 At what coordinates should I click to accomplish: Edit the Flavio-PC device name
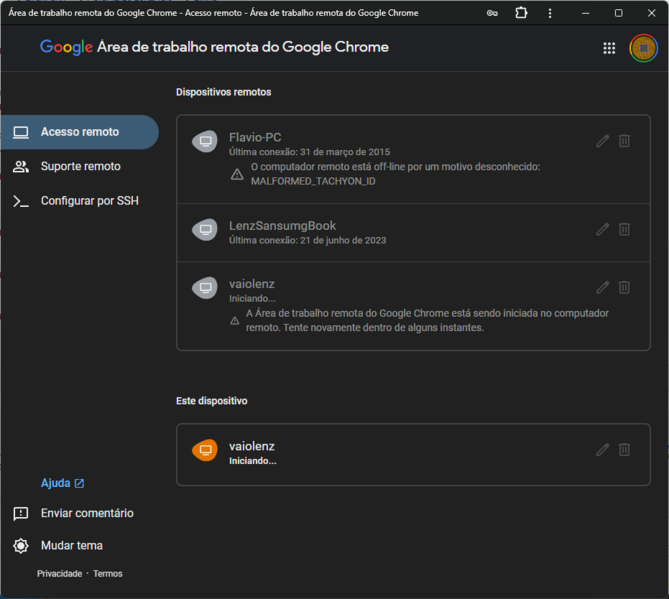click(x=602, y=141)
